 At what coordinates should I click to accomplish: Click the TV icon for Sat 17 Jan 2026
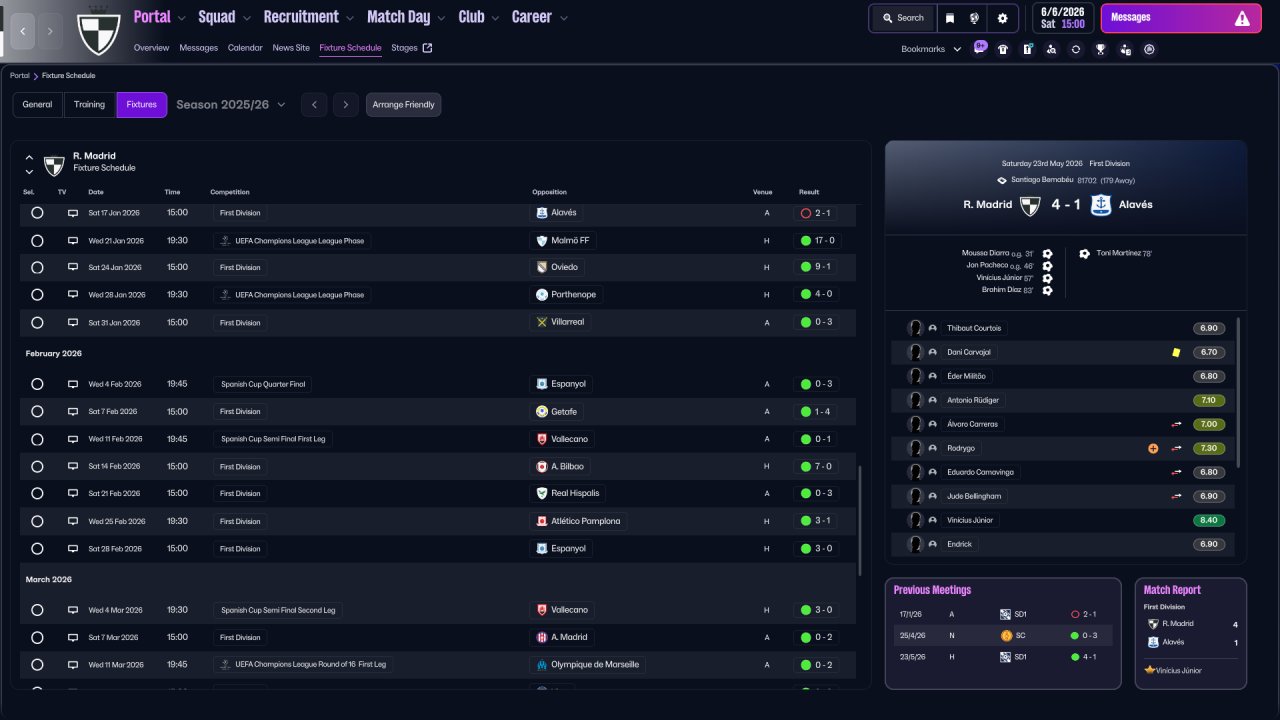click(72, 213)
